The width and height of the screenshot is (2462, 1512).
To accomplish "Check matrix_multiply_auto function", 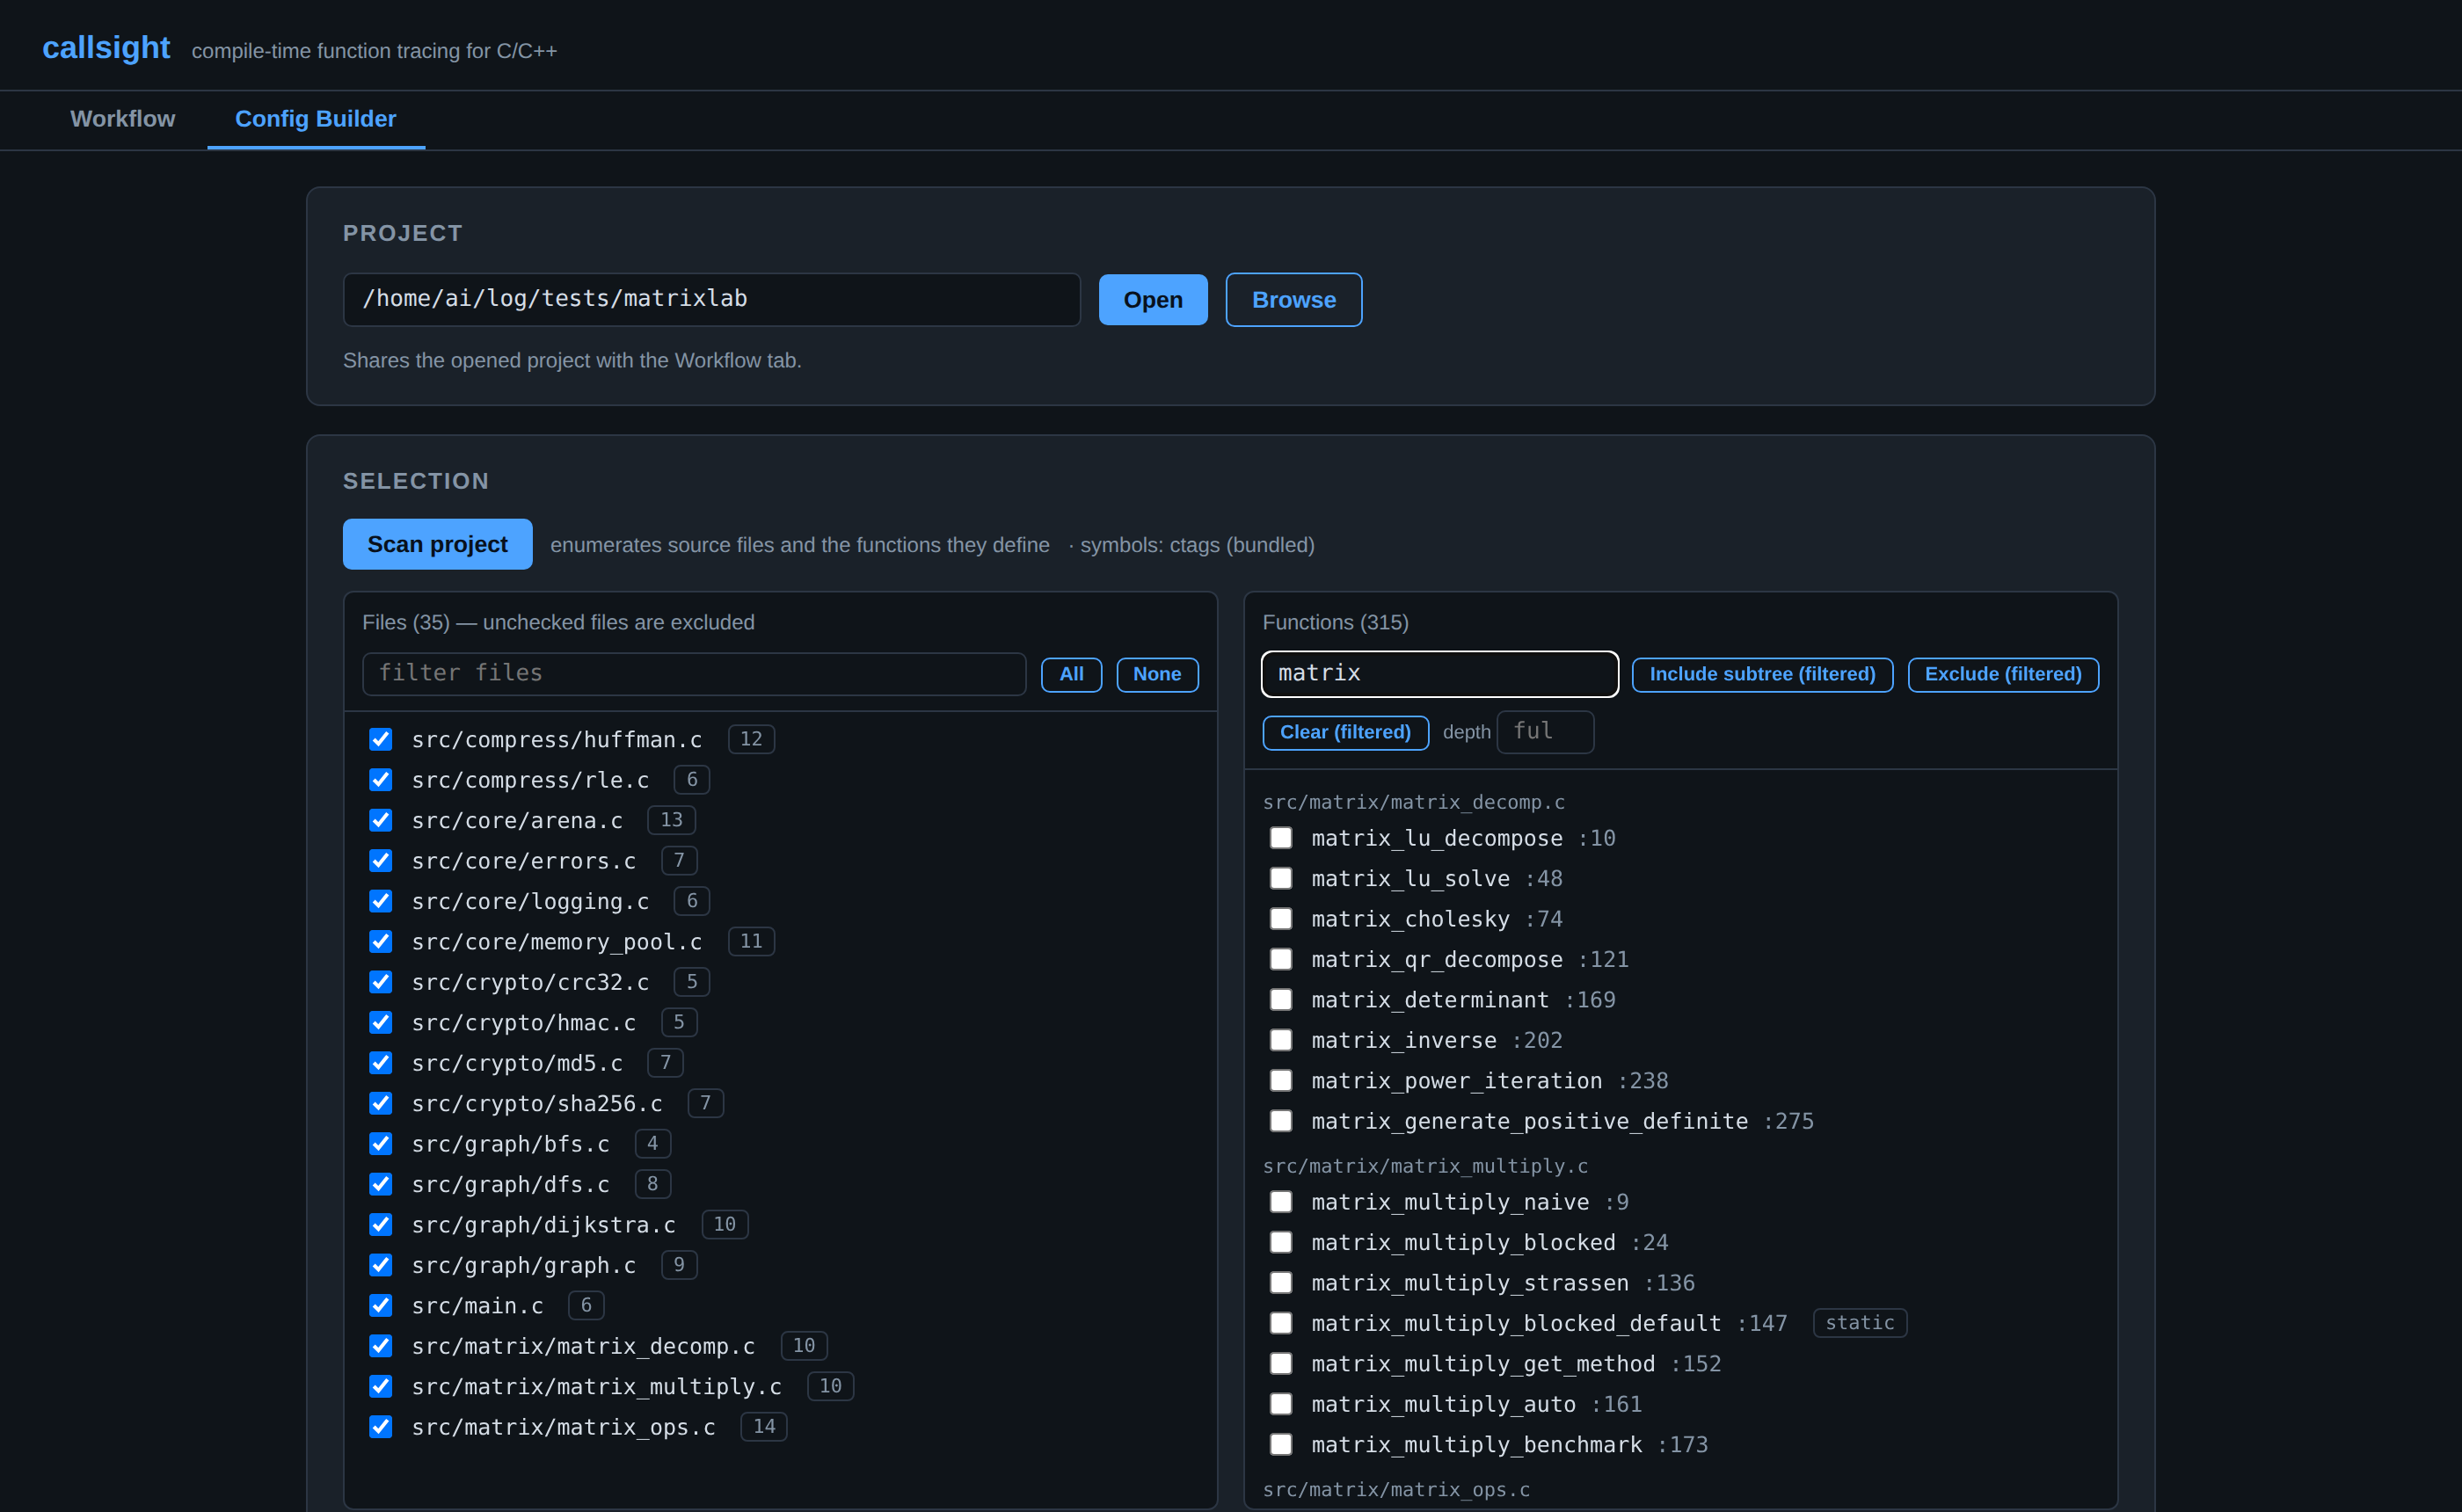I will [1280, 1403].
